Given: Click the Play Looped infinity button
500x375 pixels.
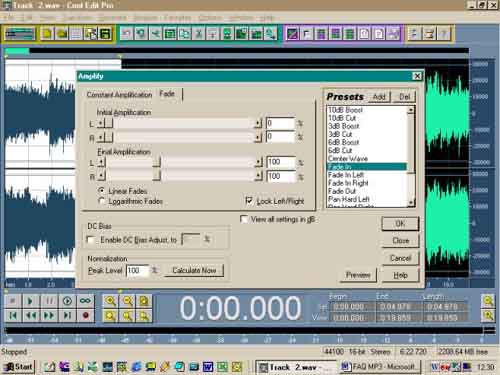Looking at the screenshot, I should (85, 301).
